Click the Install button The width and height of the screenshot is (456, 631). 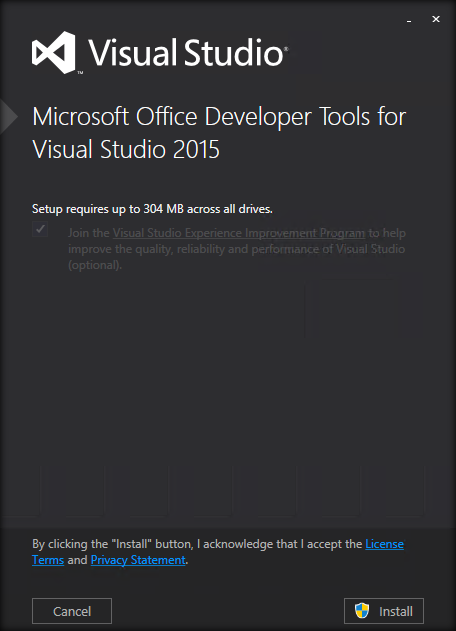(384, 611)
